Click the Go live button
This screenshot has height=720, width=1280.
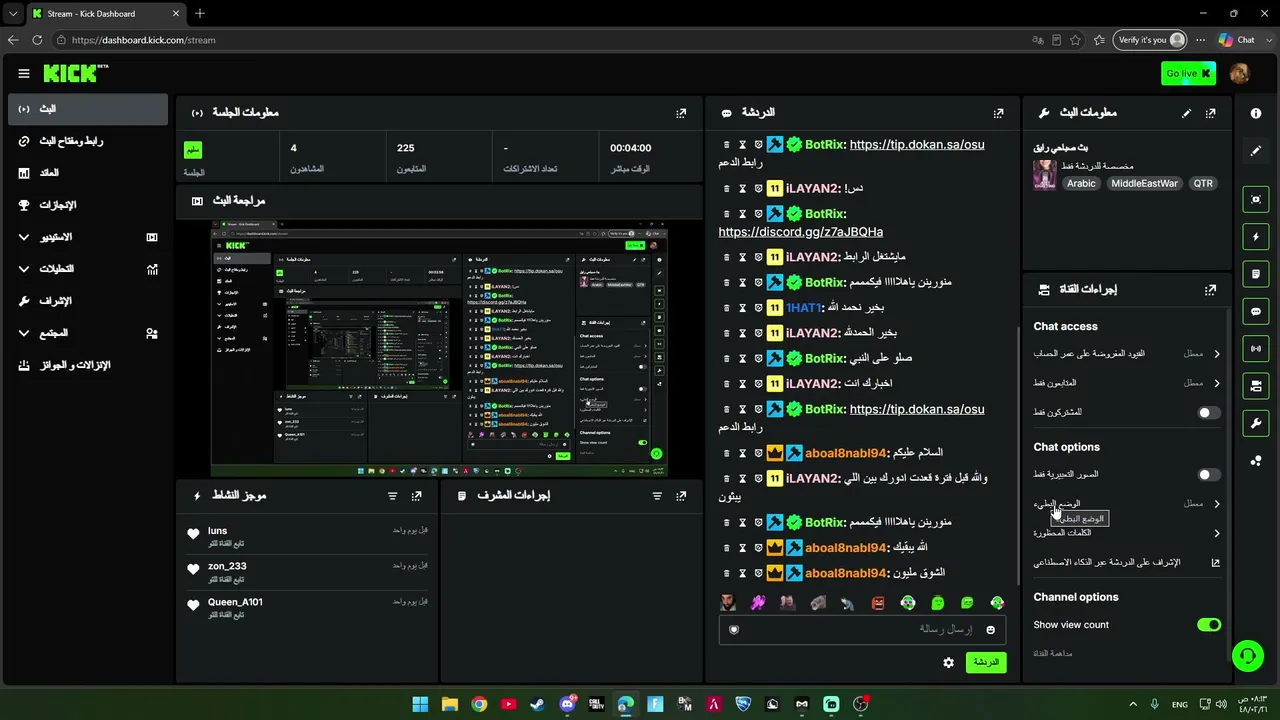click(1188, 73)
